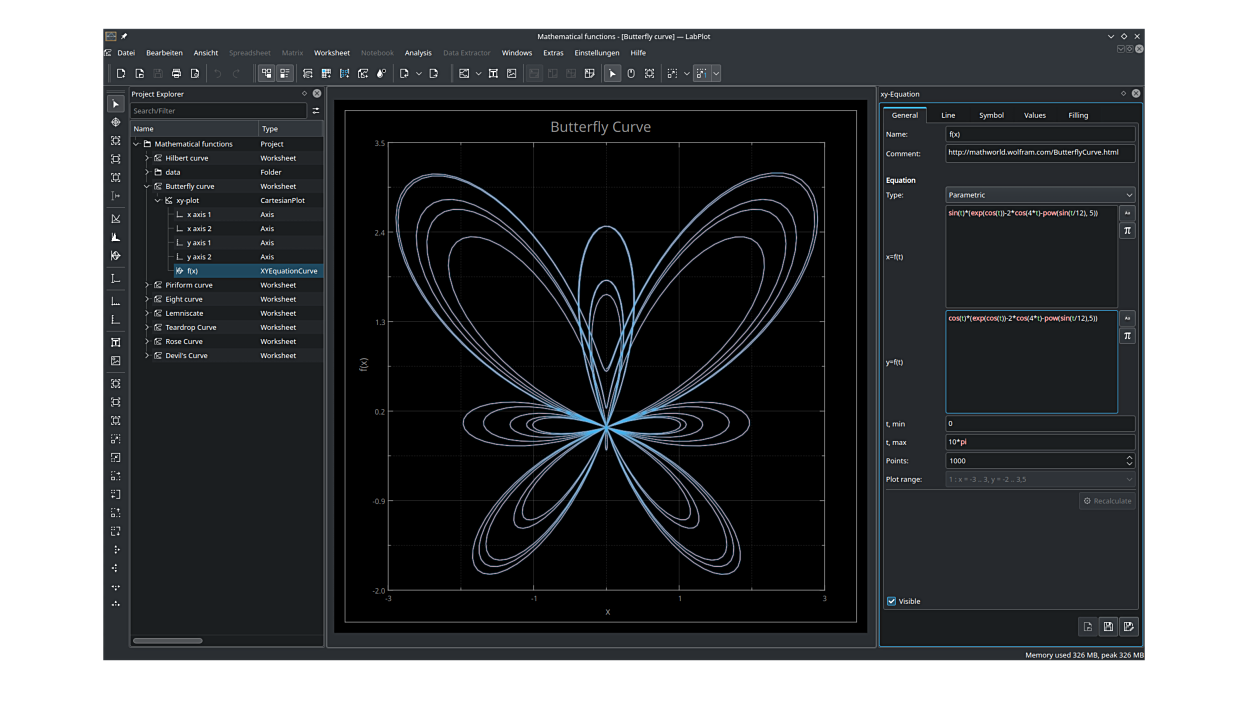This screenshot has height=702, width=1248.
Task: Click the Print icon in the toolbar
Action: coord(176,74)
